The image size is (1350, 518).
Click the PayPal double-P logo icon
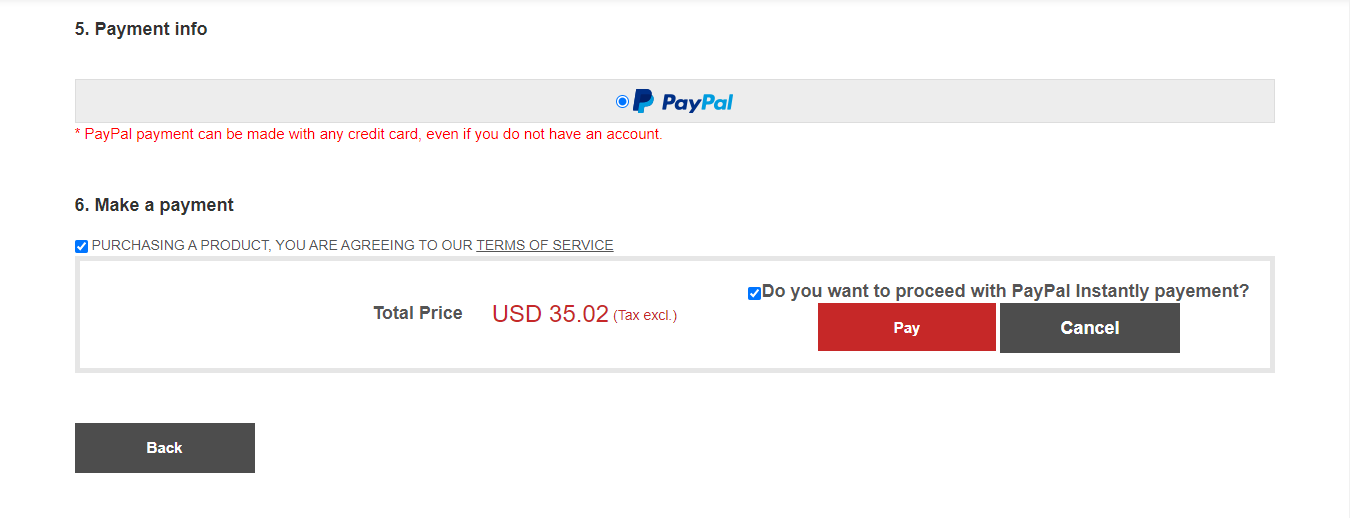pos(644,101)
